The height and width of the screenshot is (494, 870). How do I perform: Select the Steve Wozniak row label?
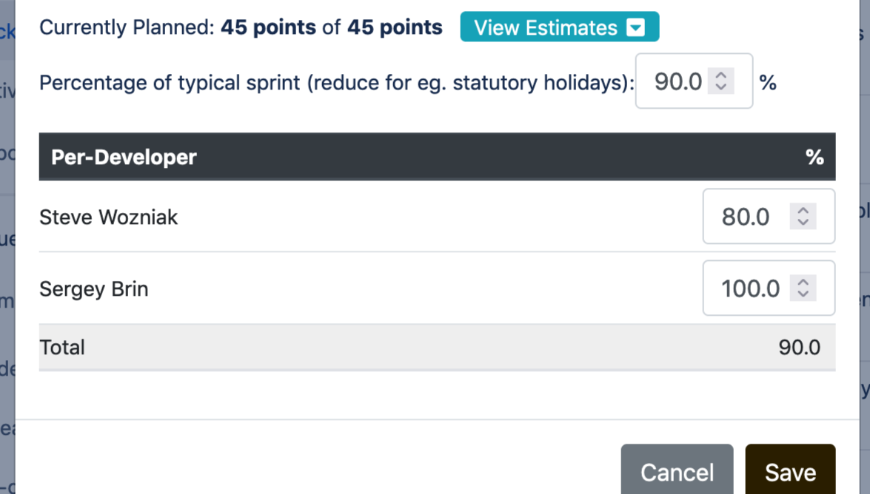tap(108, 216)
